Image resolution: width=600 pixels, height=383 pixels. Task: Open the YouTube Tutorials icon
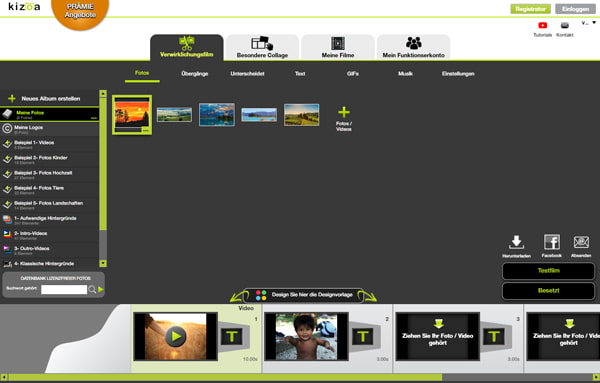tap(542, 26)
